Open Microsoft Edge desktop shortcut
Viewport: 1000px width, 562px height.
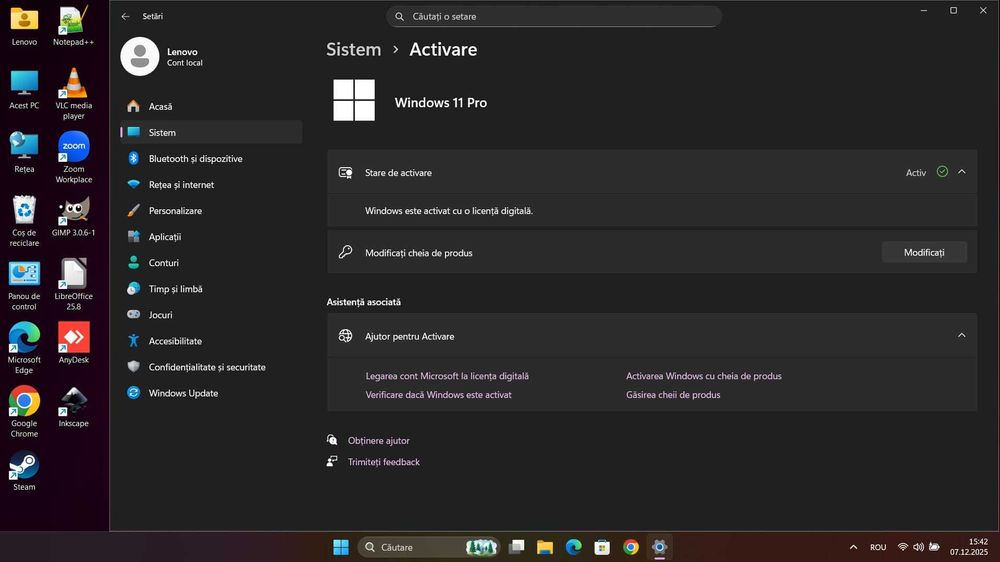pos(24,348)
